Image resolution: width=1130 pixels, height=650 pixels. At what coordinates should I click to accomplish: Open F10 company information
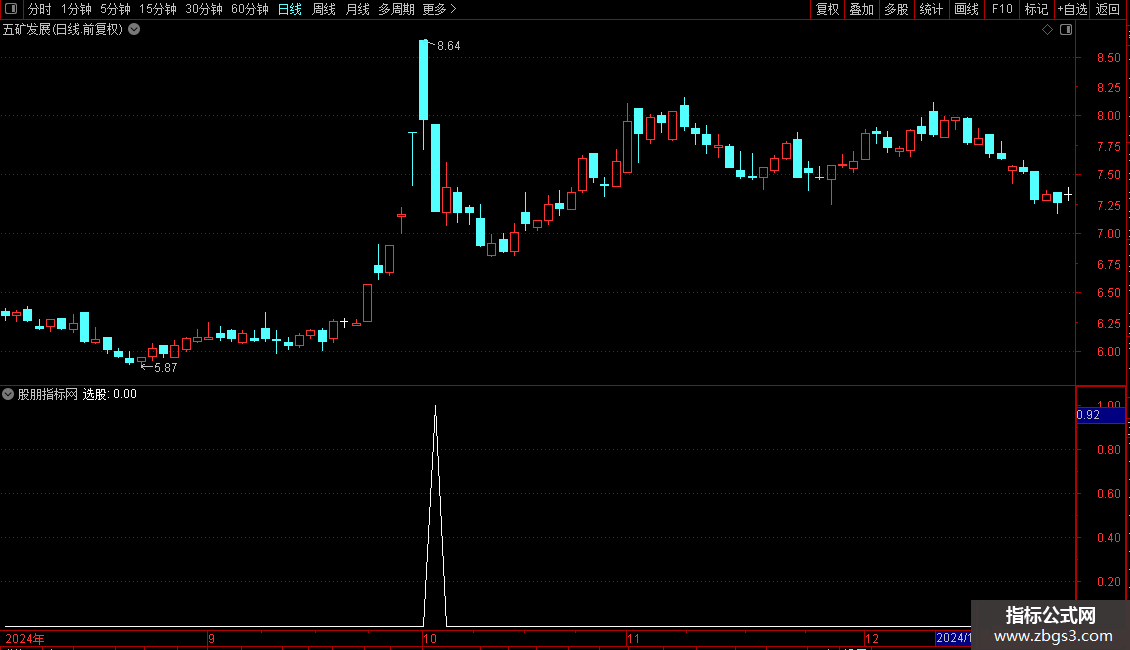point(1002,9)
